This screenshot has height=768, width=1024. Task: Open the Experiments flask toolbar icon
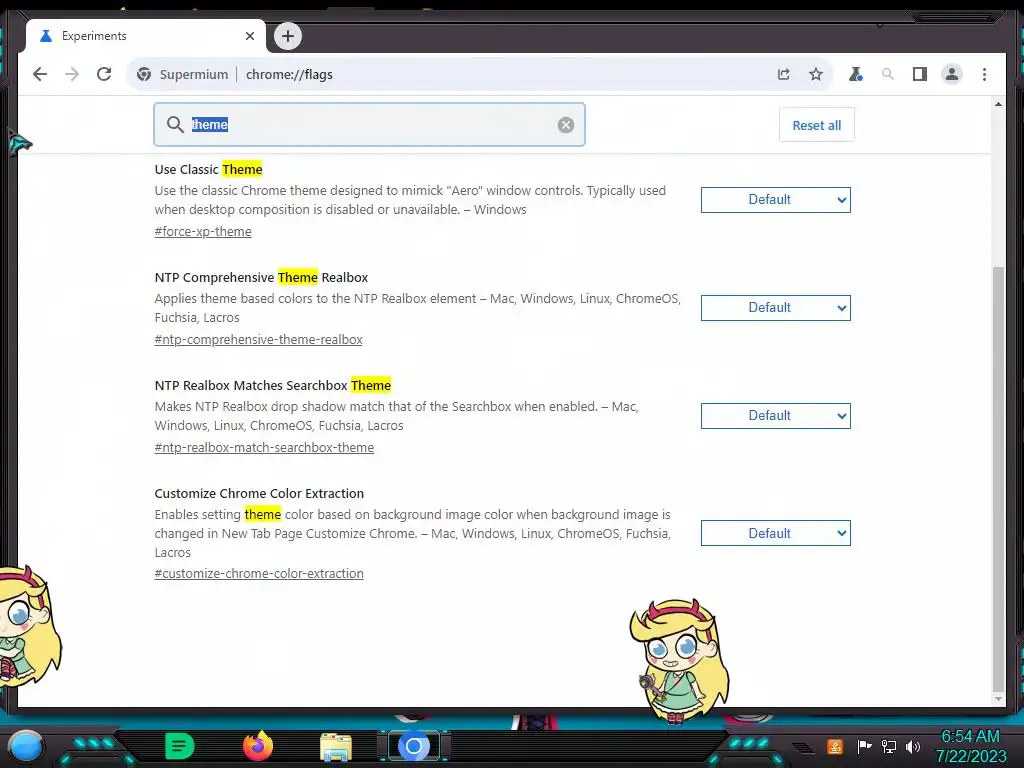tap(856, 74)
